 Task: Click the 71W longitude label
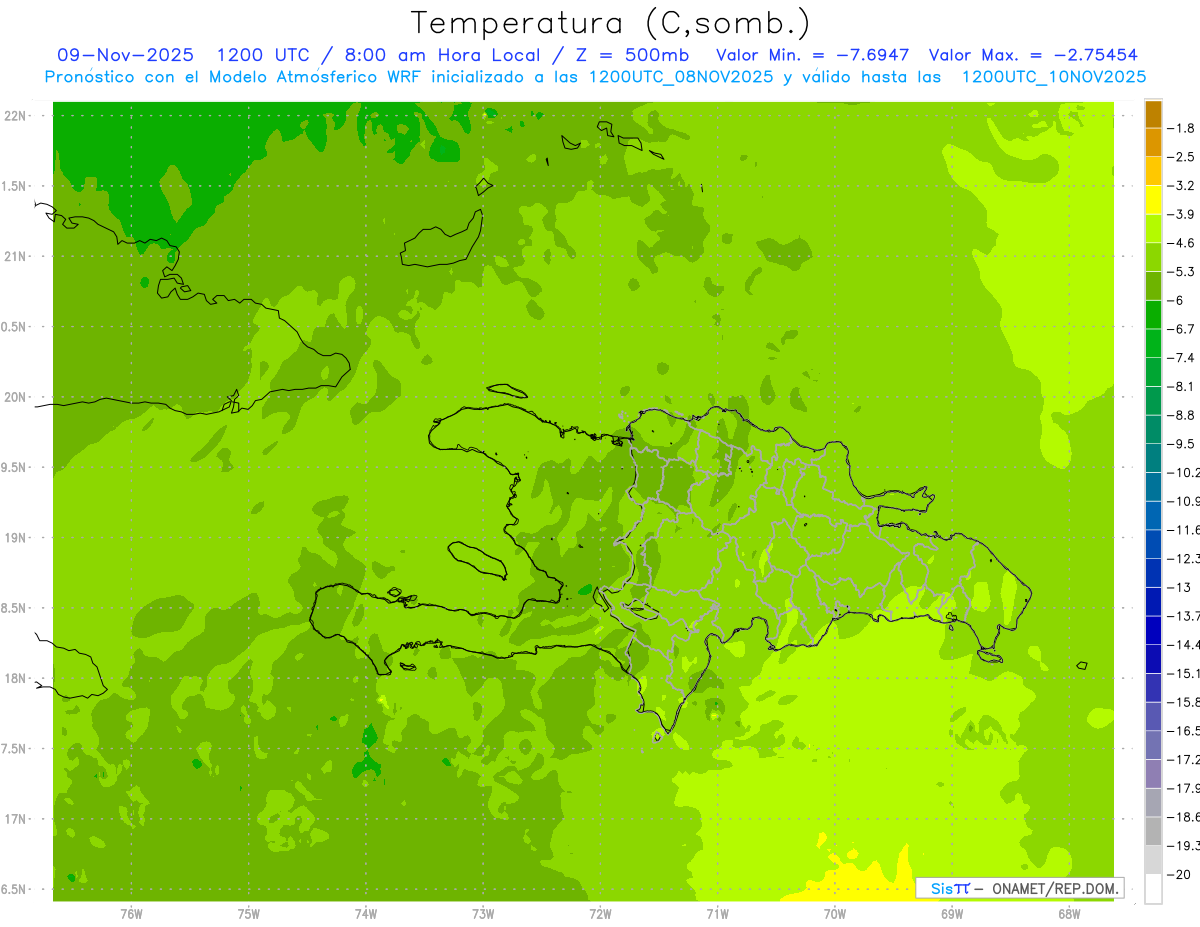pos(717,914)
